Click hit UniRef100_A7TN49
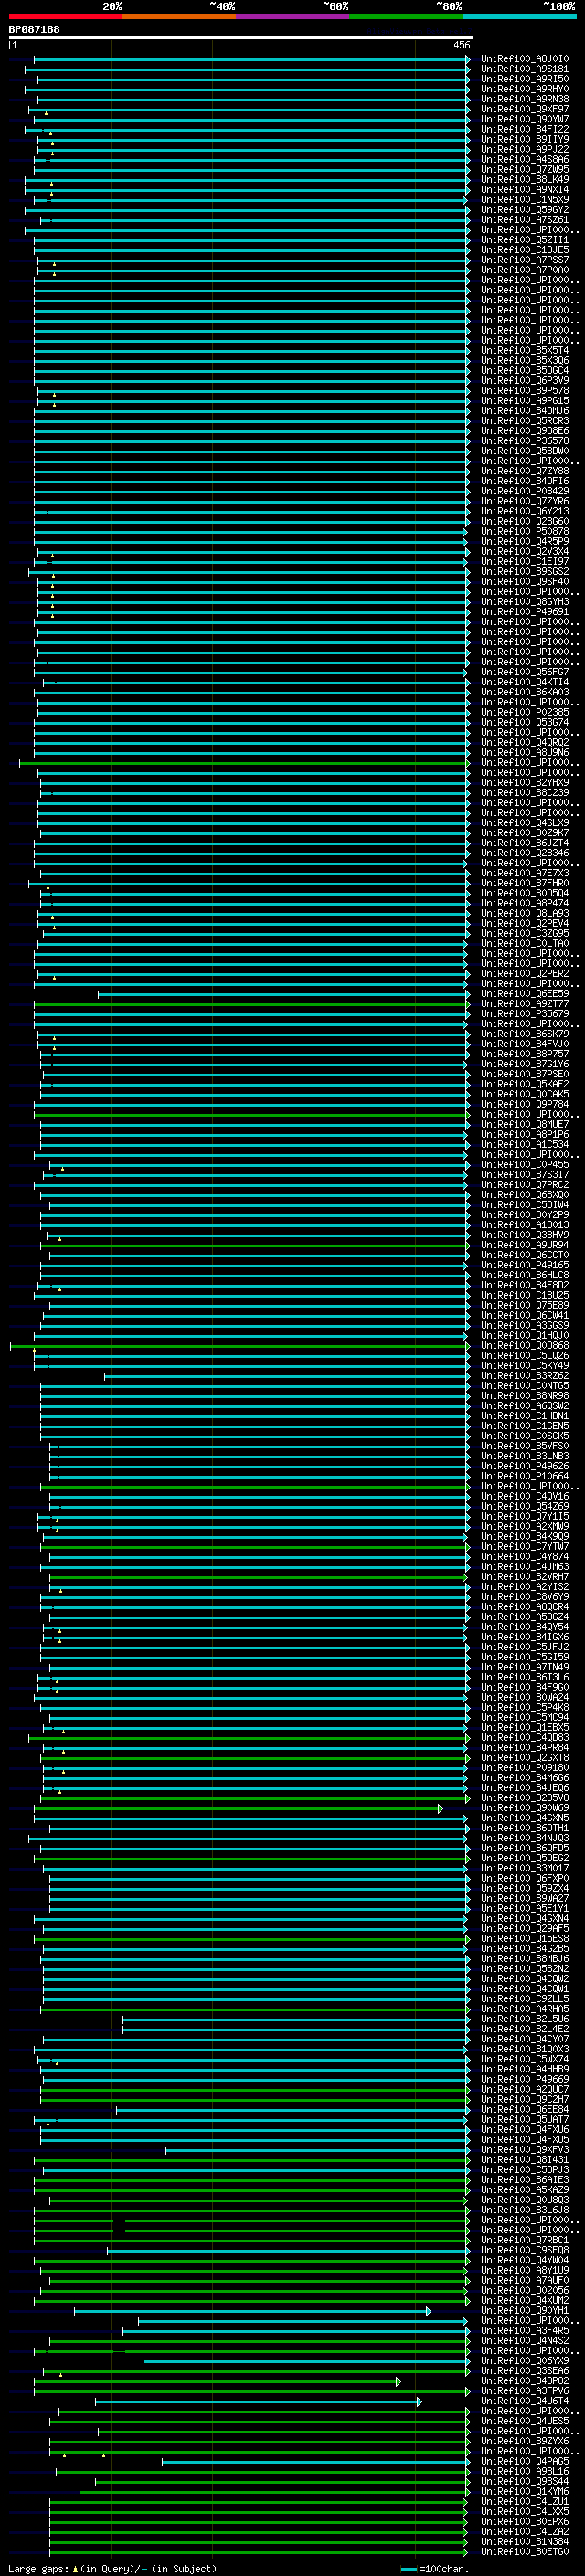 [525, 1667]
